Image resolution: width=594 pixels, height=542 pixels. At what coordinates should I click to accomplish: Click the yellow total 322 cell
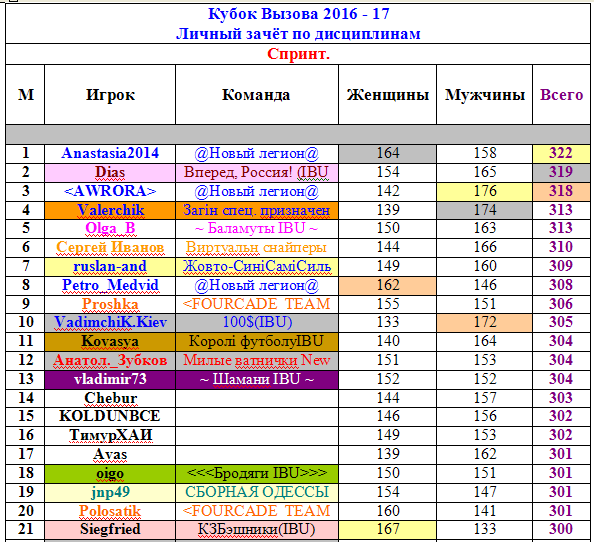click(x=561, y=153)
